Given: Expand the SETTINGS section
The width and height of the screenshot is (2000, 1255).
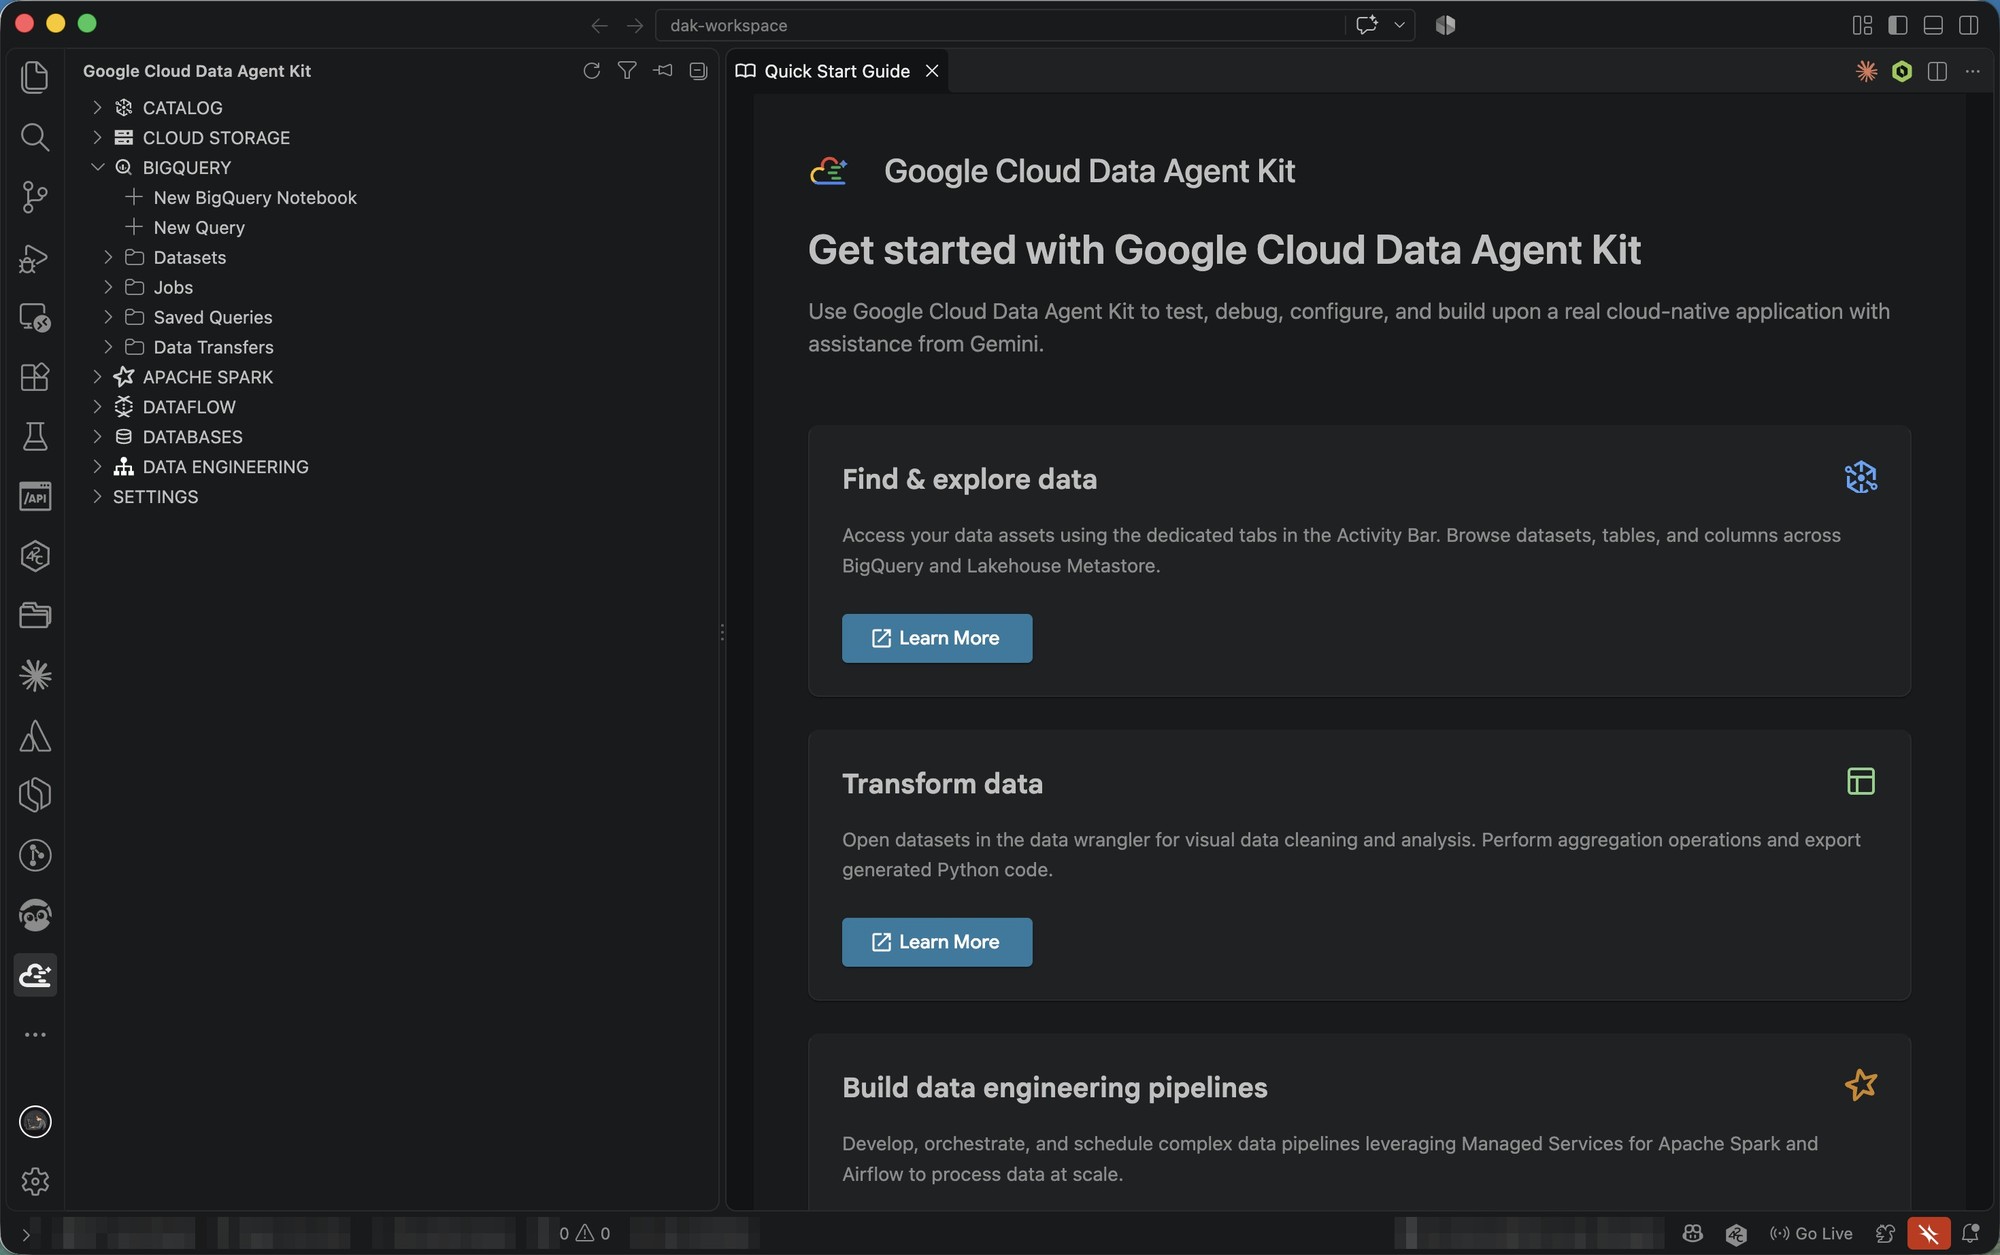Looking at the screenshot, I should (97, 497).
